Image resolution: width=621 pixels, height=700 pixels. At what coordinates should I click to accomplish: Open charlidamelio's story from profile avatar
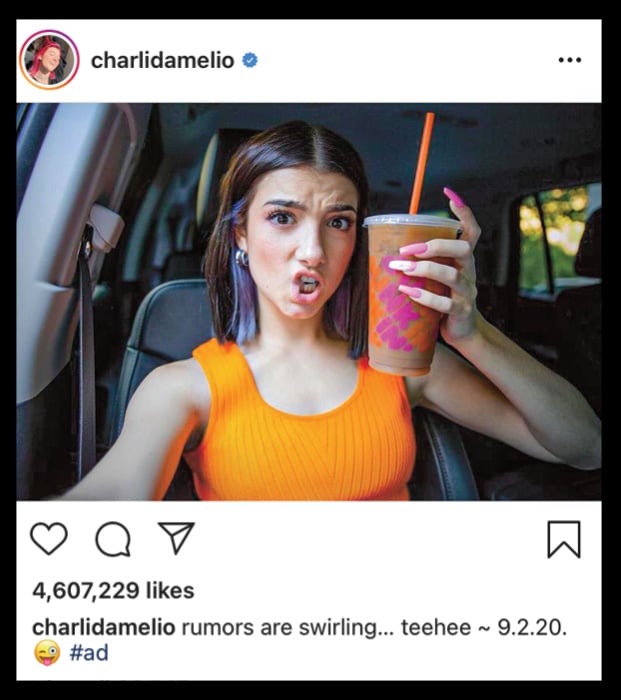49,60
